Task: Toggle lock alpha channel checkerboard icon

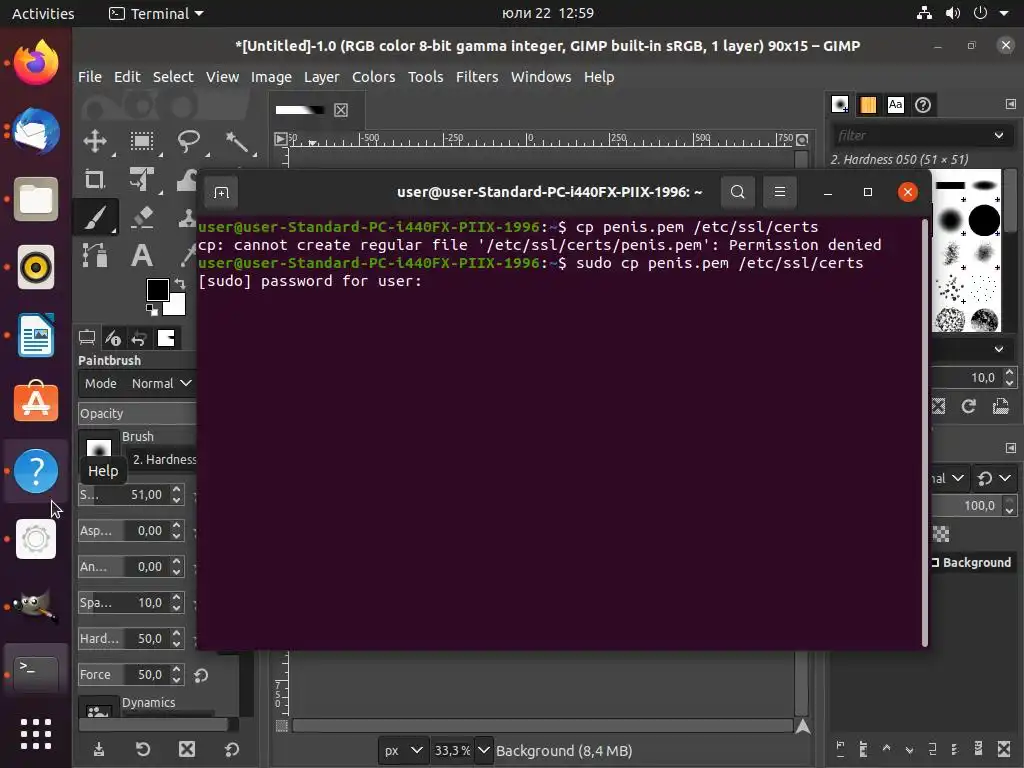Action: (941, 534)
